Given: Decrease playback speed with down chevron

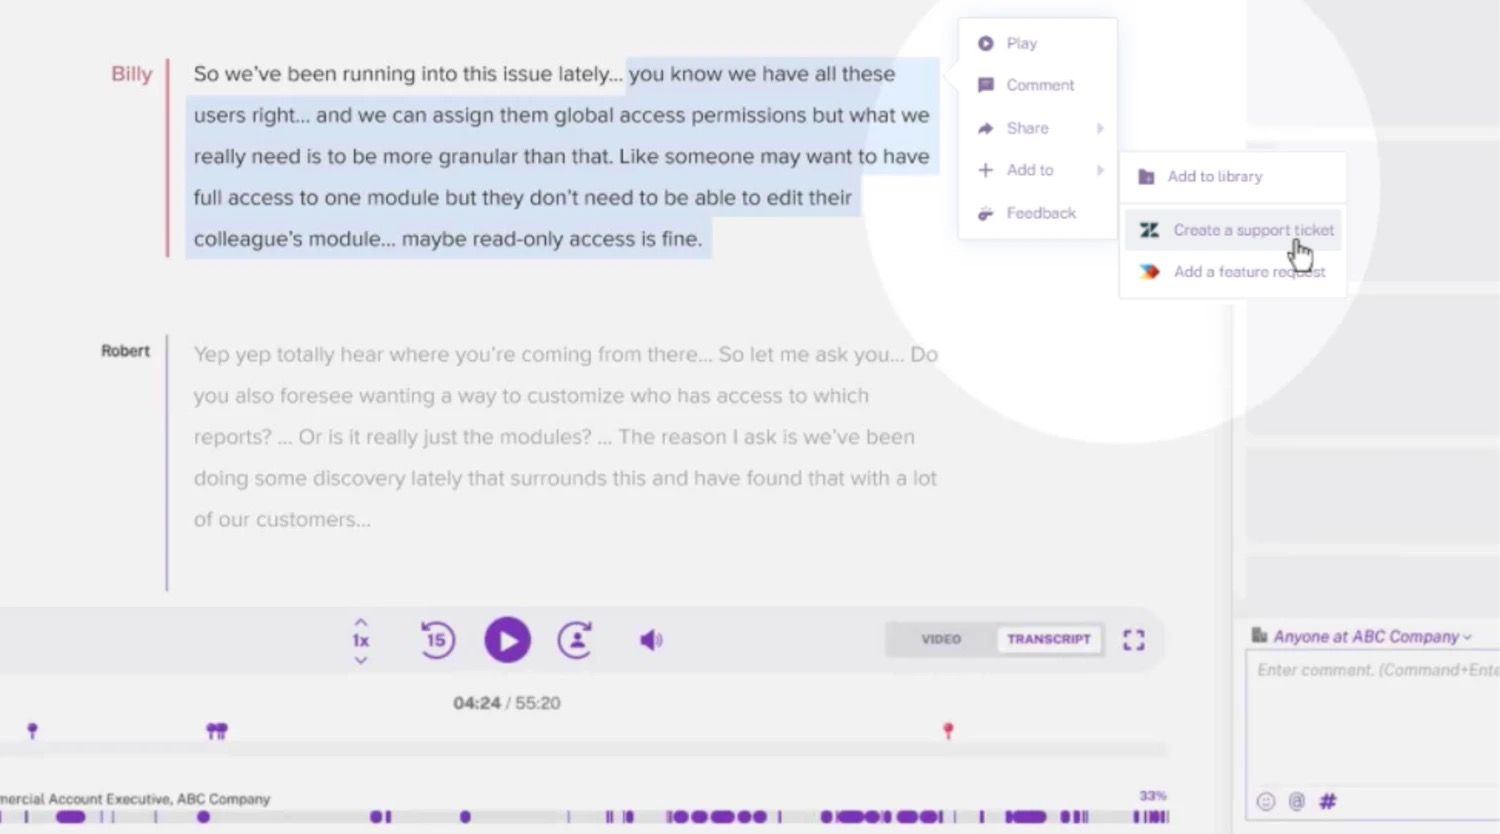Looking at the screenshot, I should tap(361, 660).
